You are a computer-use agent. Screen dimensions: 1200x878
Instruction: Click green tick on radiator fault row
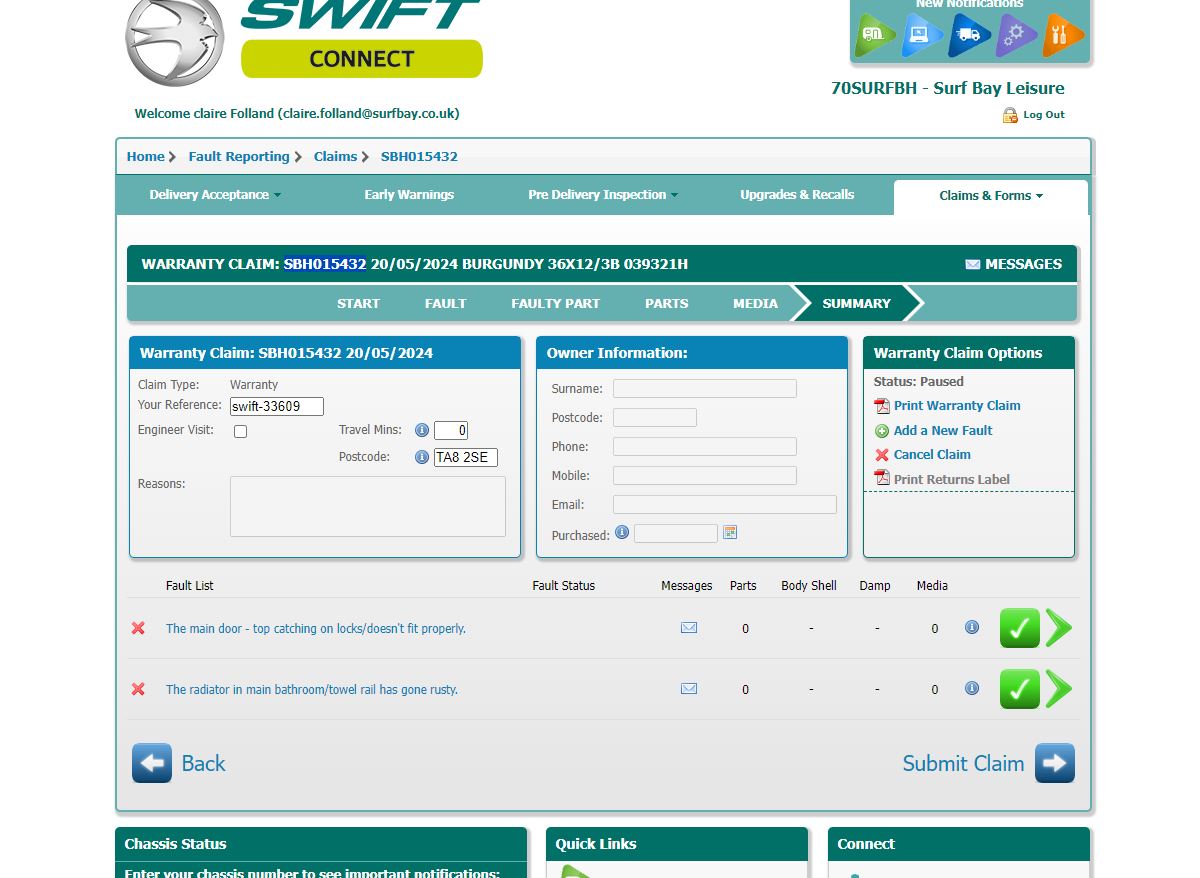[1020, 689]
